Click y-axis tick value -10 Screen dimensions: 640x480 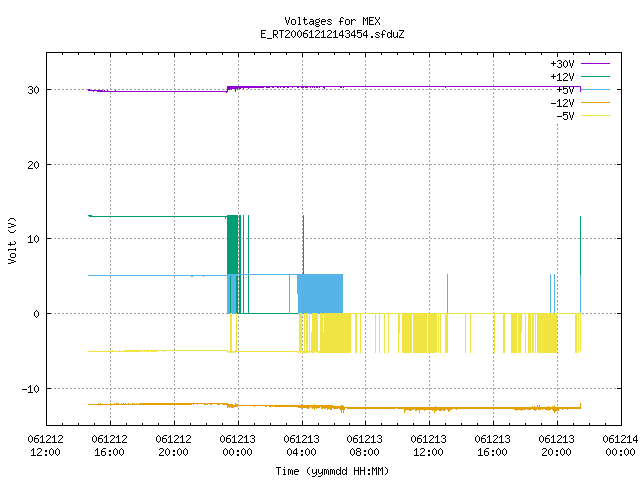point(31,389)
